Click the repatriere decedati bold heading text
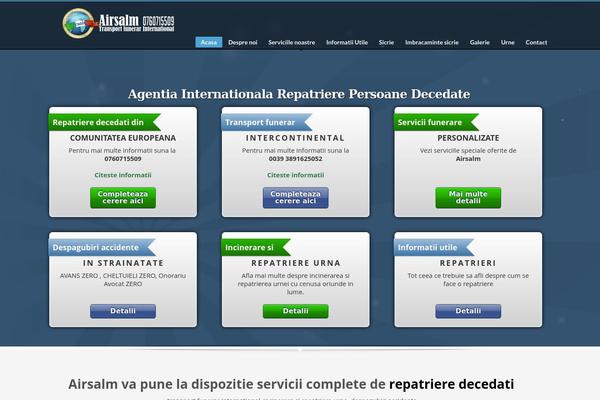600x400 pixels. 452,384
